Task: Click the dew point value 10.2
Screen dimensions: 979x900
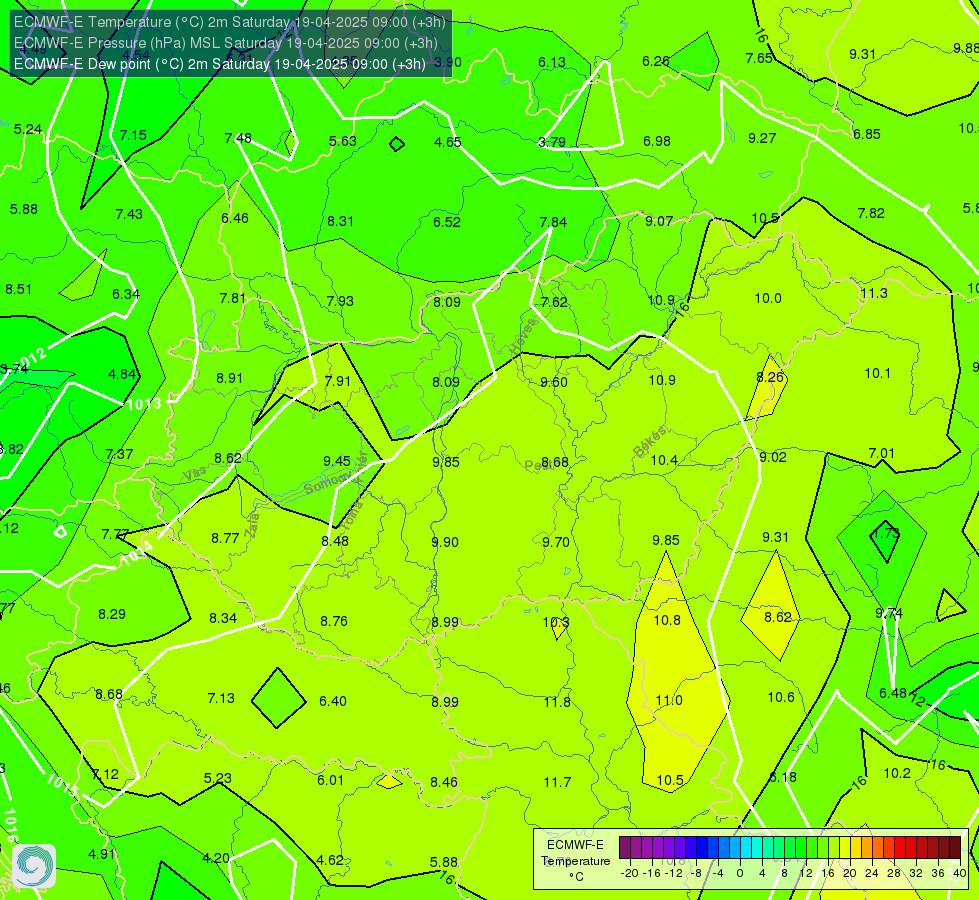Action: tap(897, 773)
